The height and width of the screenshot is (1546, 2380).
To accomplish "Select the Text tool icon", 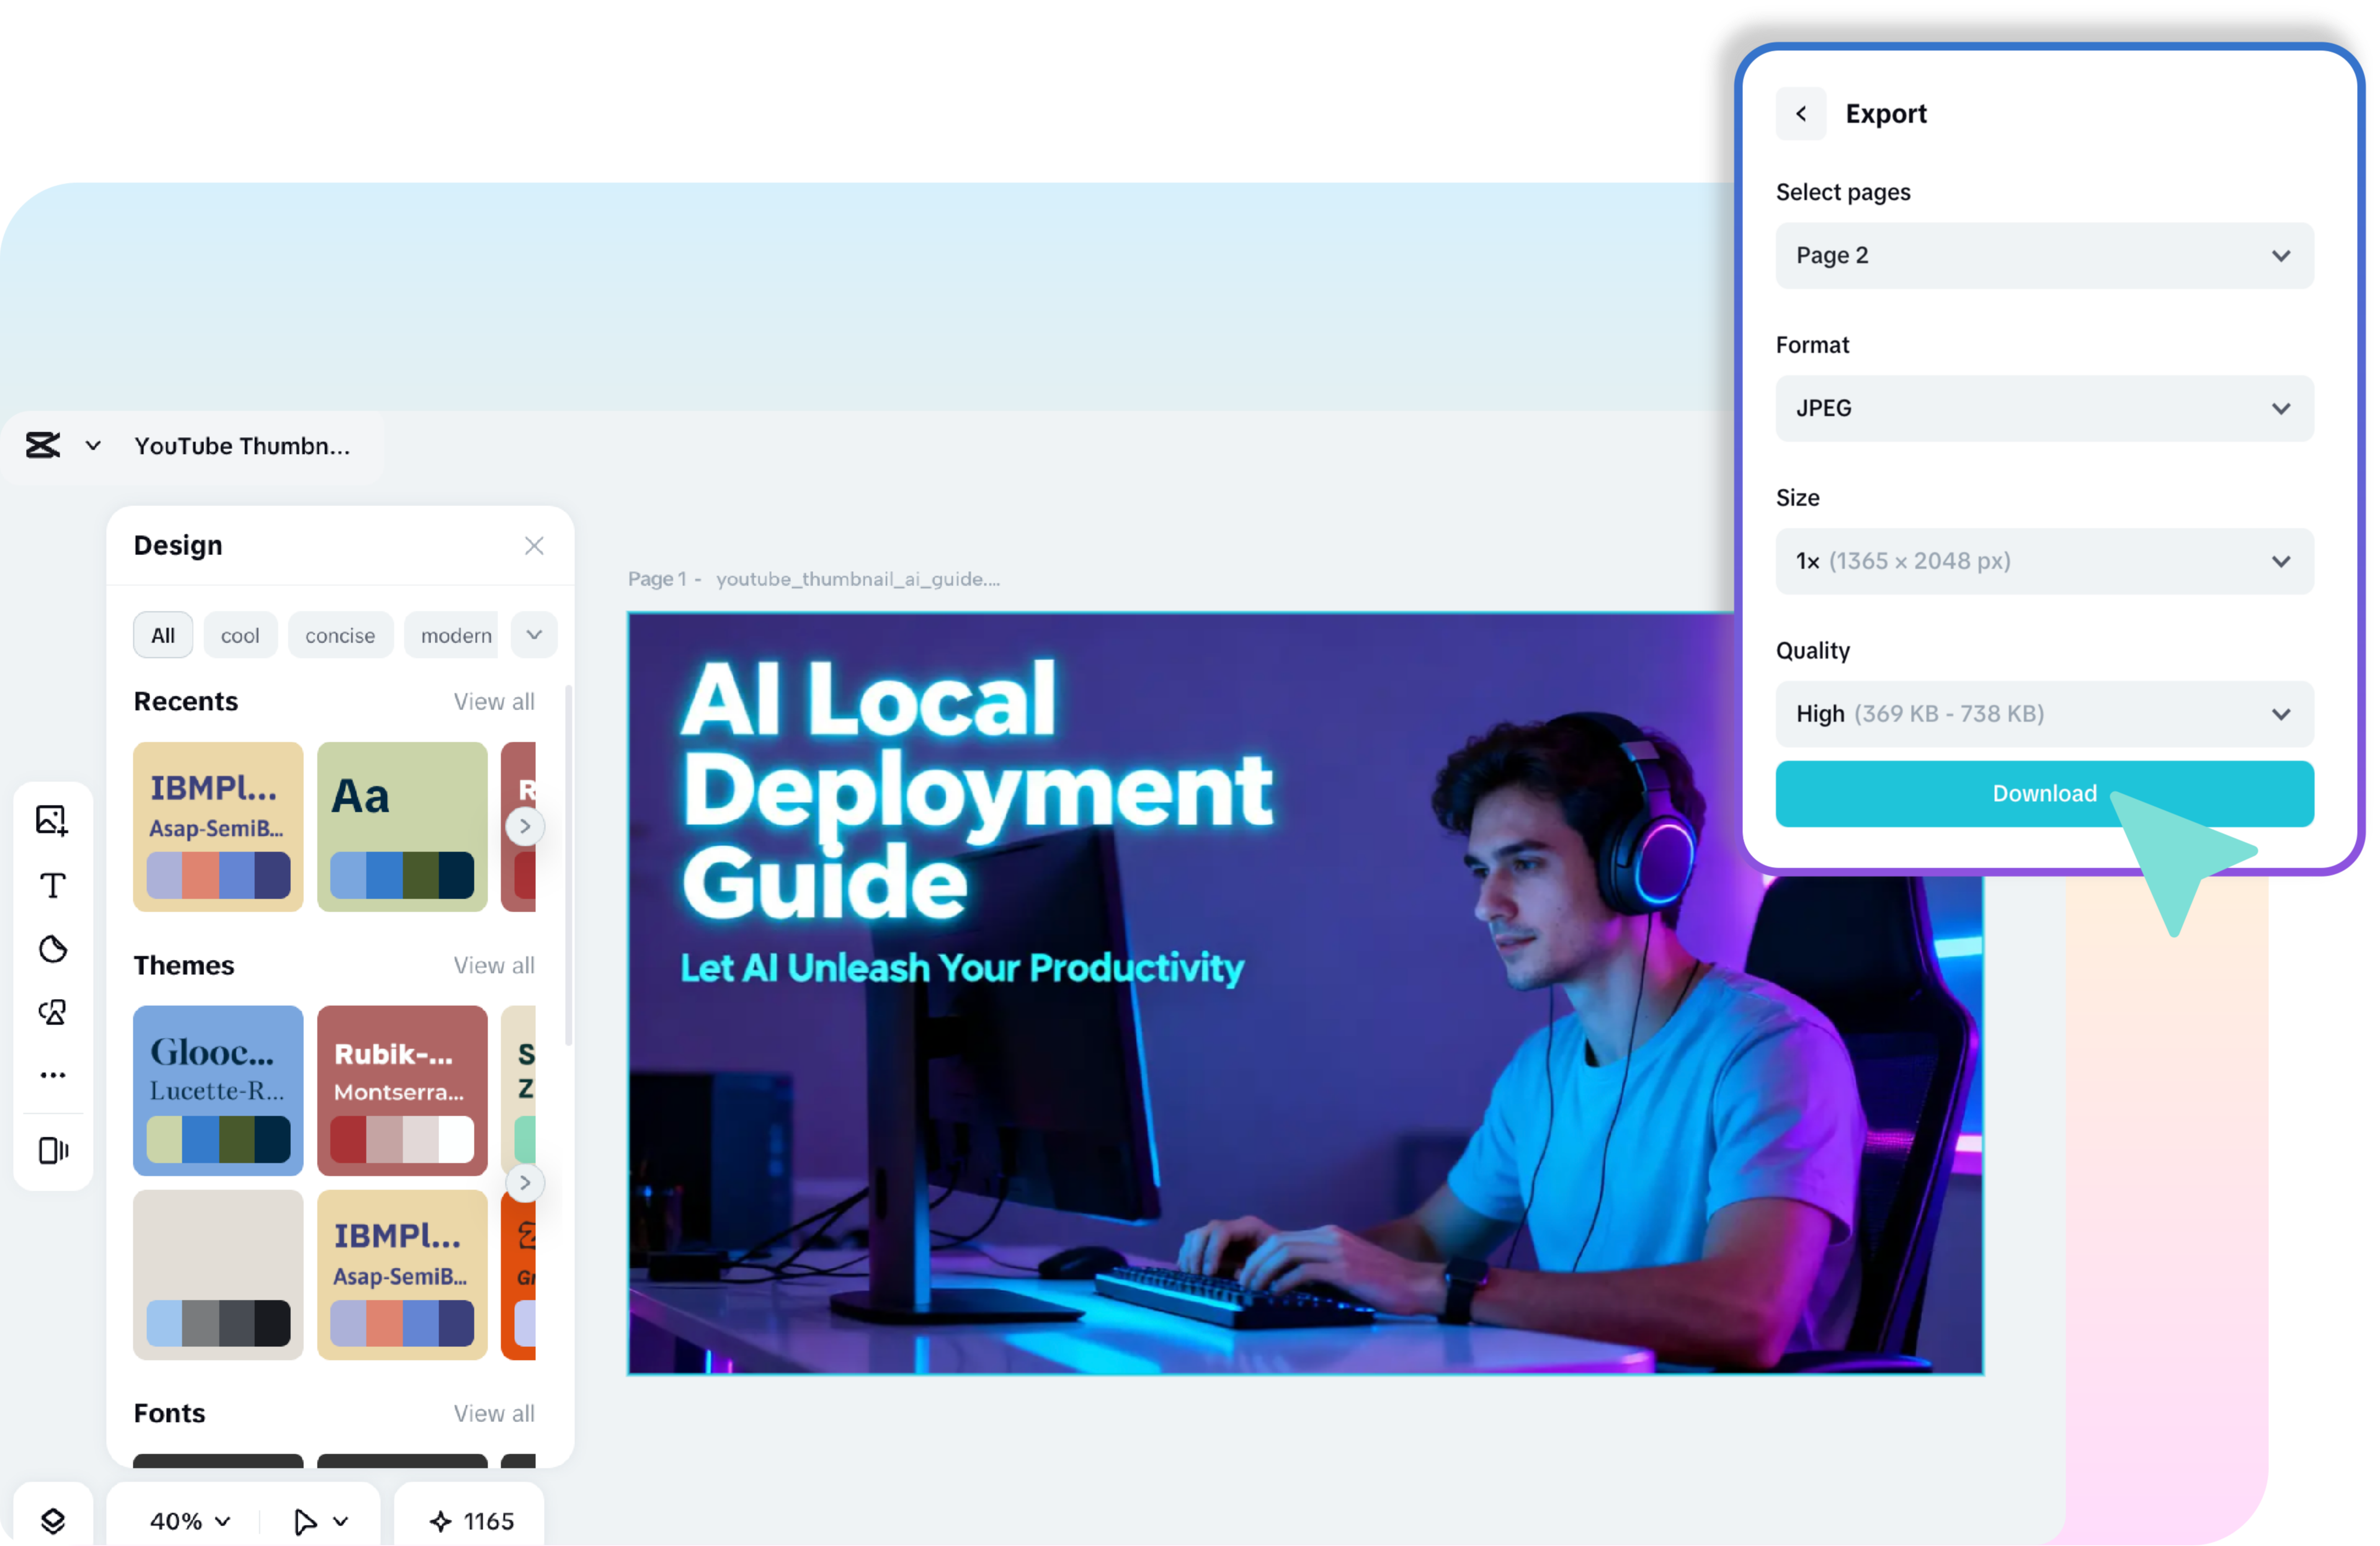I will click(53, 885).
